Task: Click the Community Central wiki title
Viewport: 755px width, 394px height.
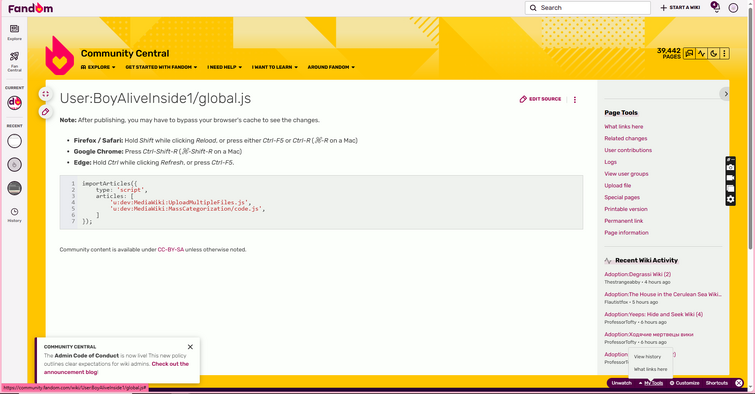Action: point(125,53)
